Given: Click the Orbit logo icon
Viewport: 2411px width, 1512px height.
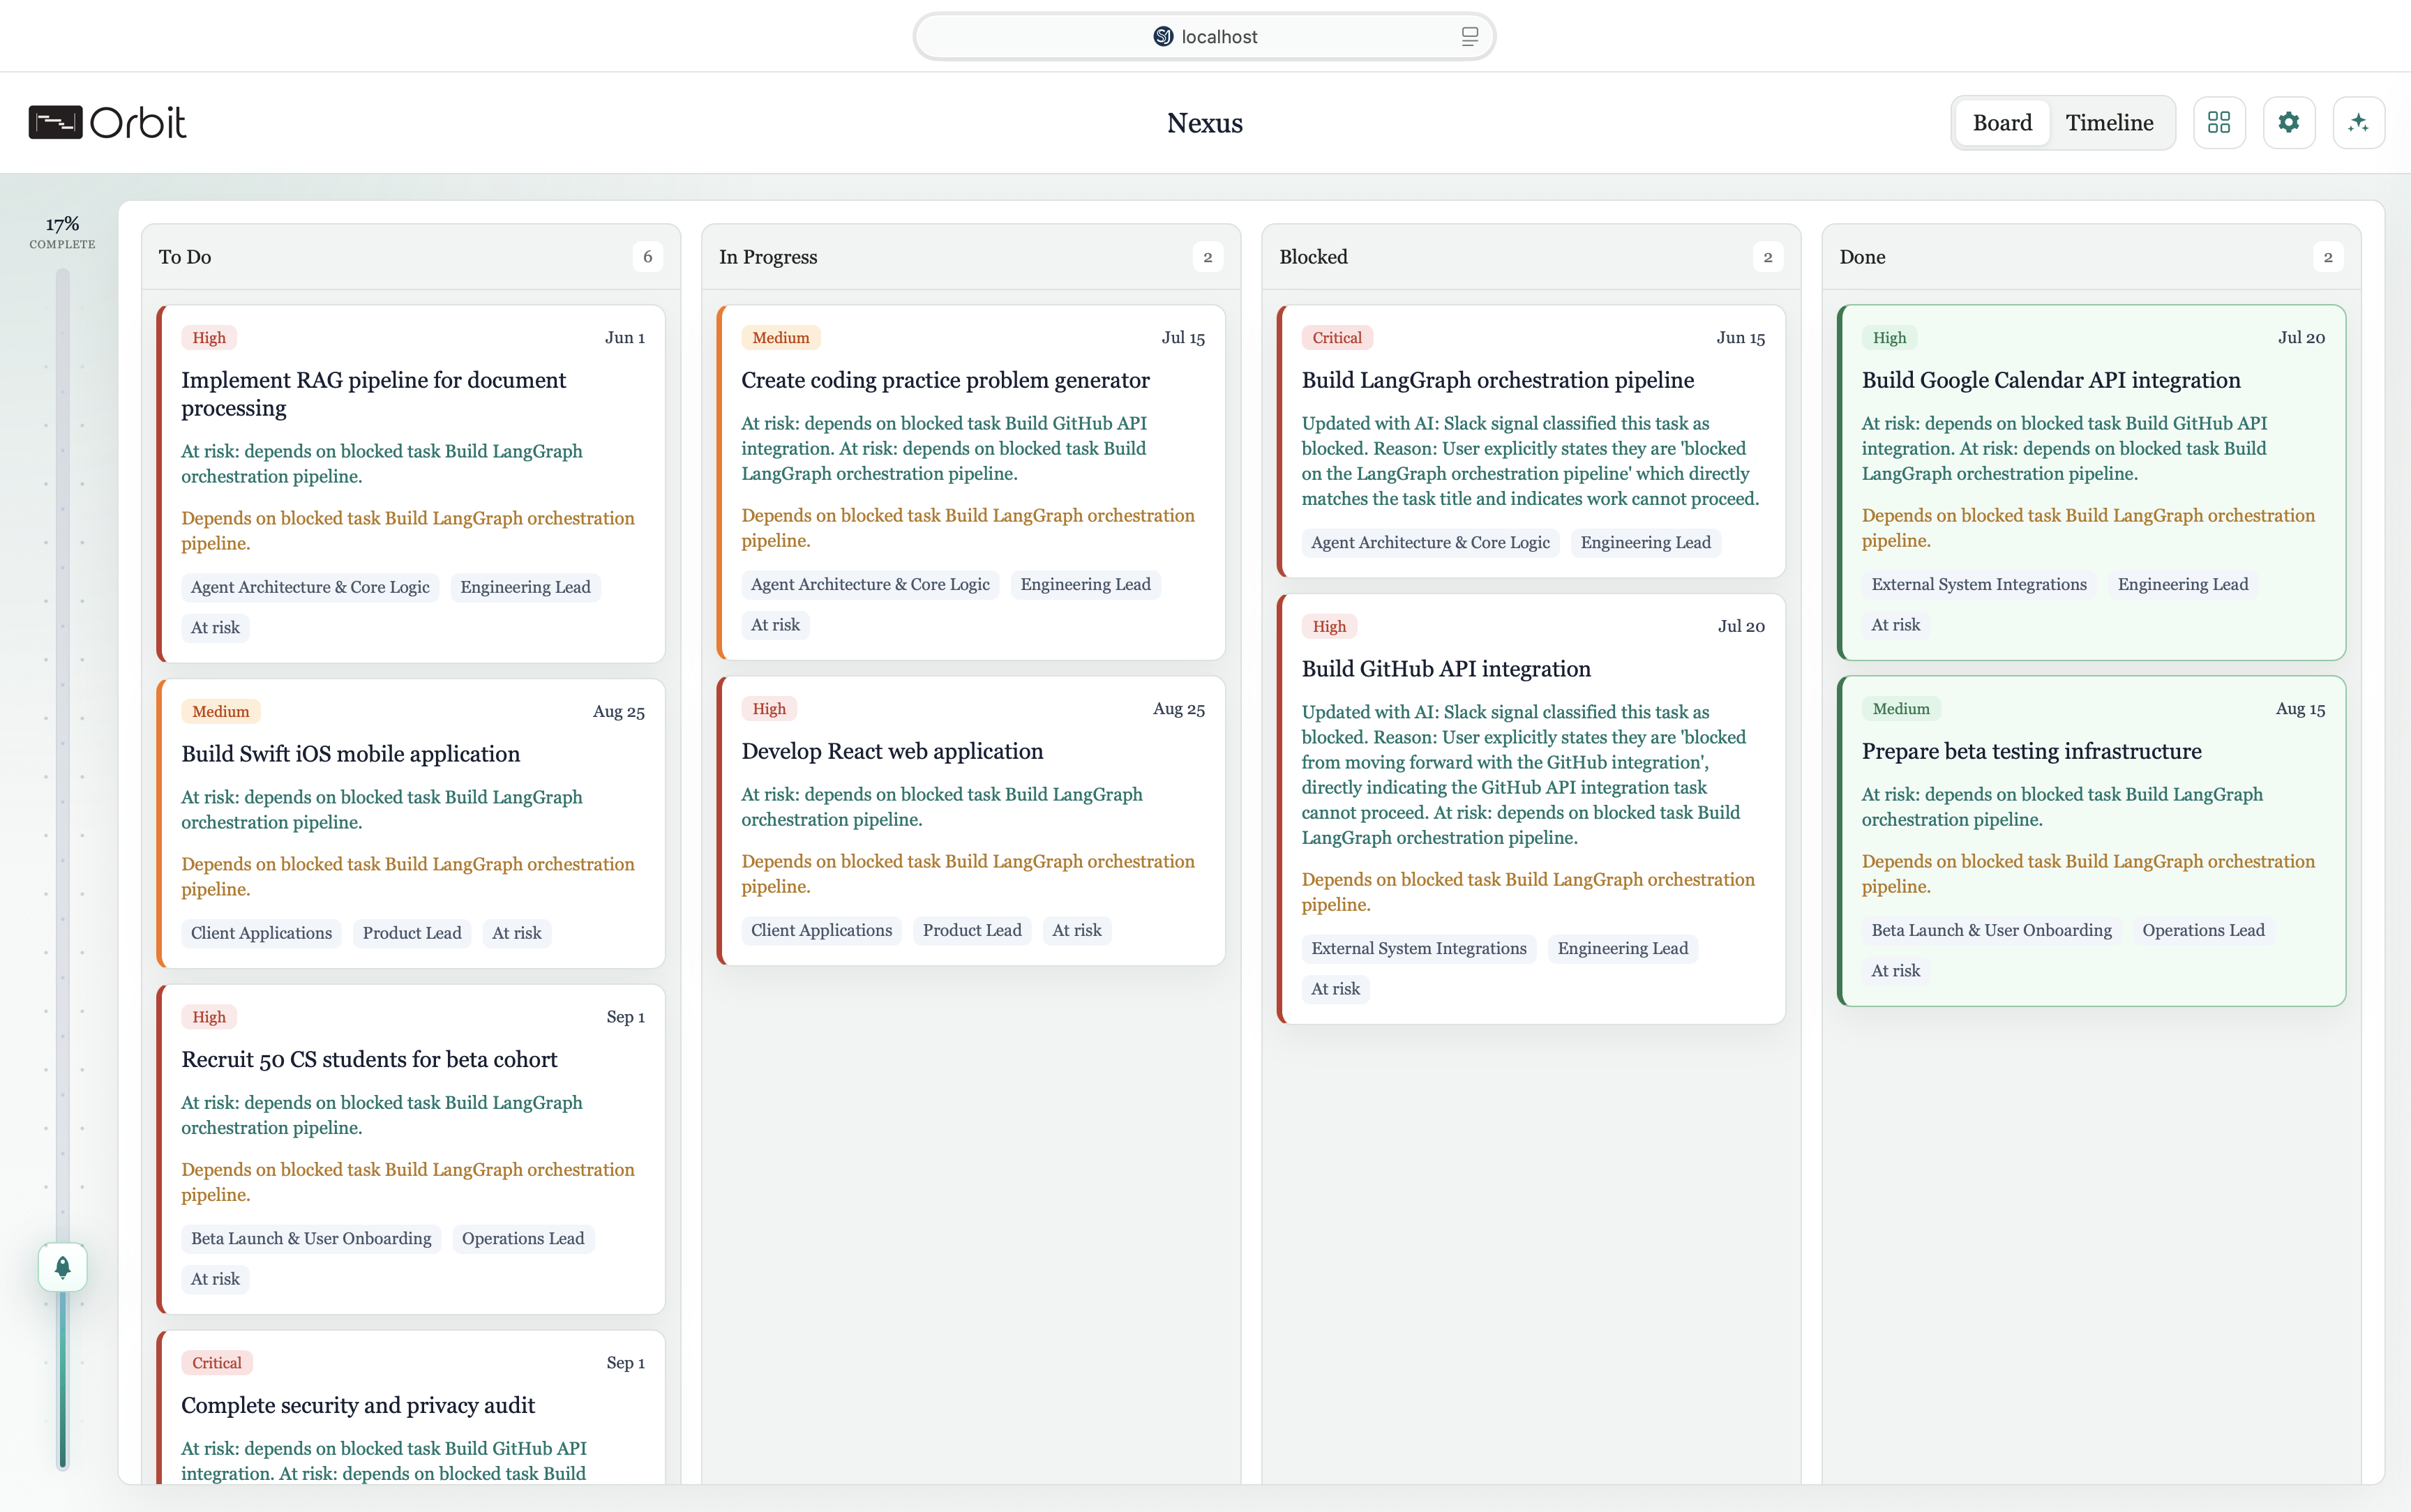Looking at the screenshot, I should click(55, 122).
